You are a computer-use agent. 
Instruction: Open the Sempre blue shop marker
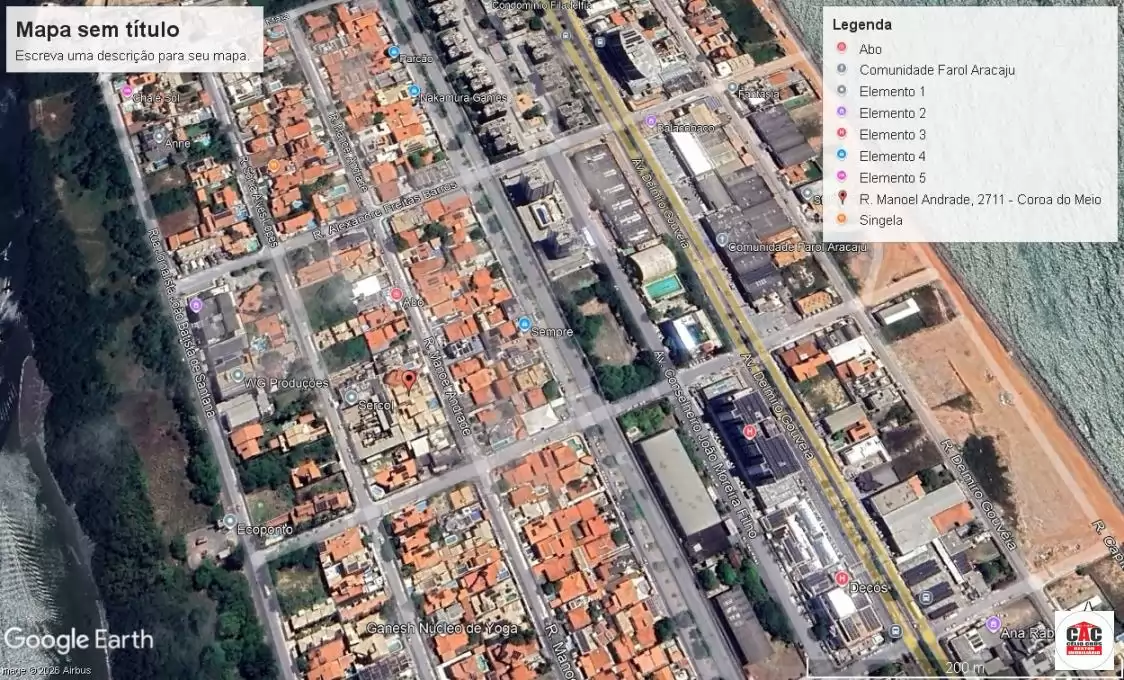click(x=524, y=323)
